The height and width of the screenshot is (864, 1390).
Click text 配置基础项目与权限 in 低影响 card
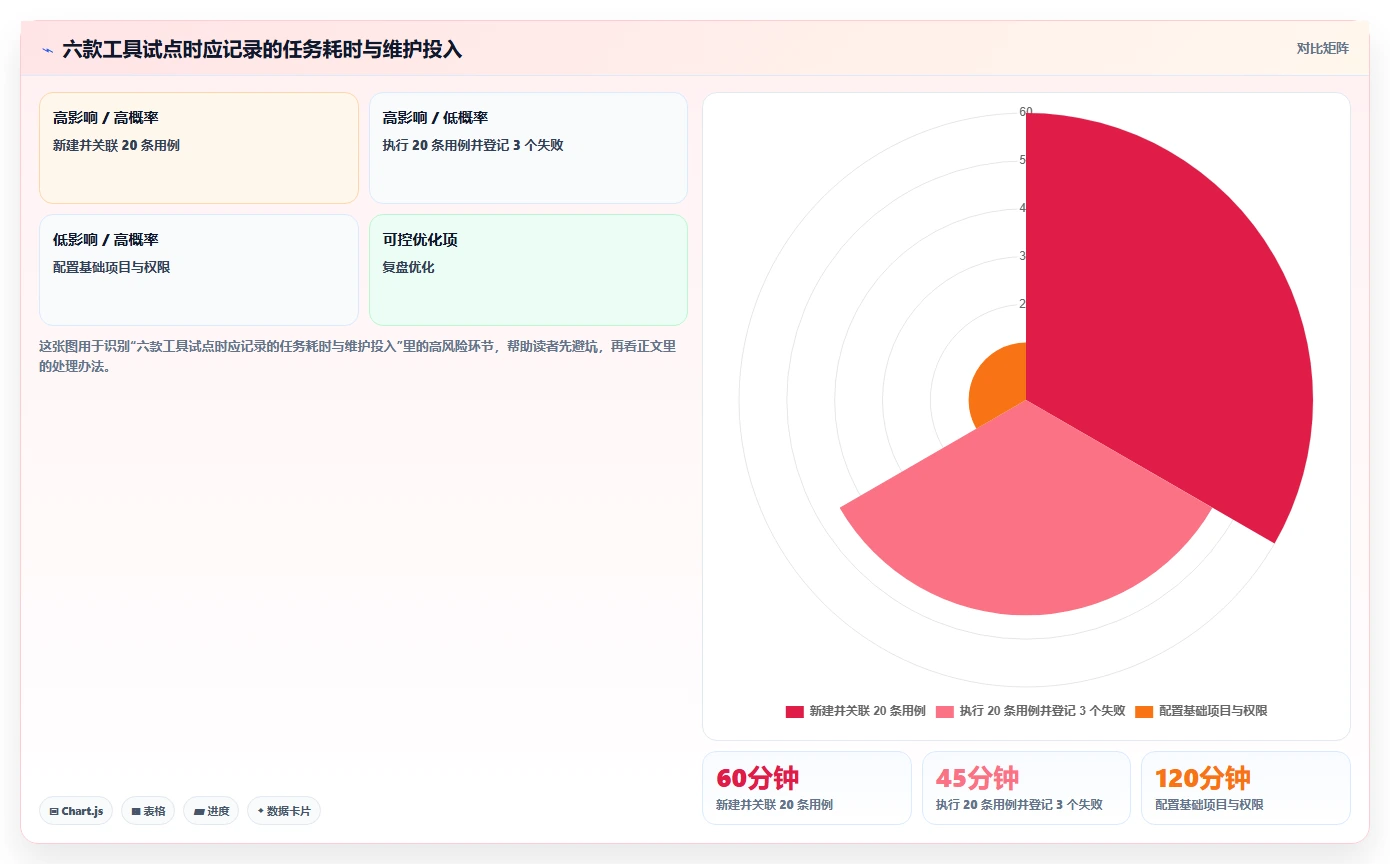[112, 268]
